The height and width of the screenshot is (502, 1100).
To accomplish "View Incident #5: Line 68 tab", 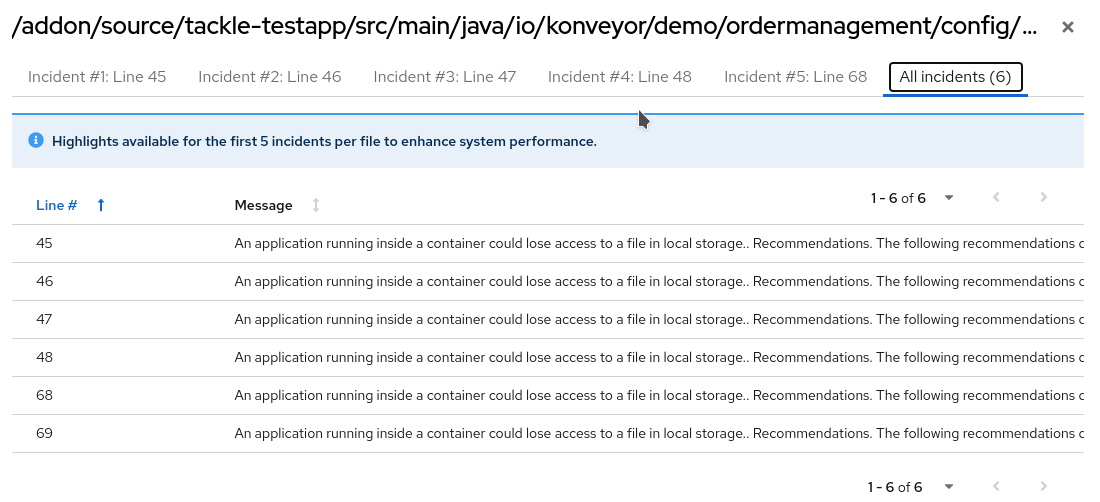I will point(795,77).
